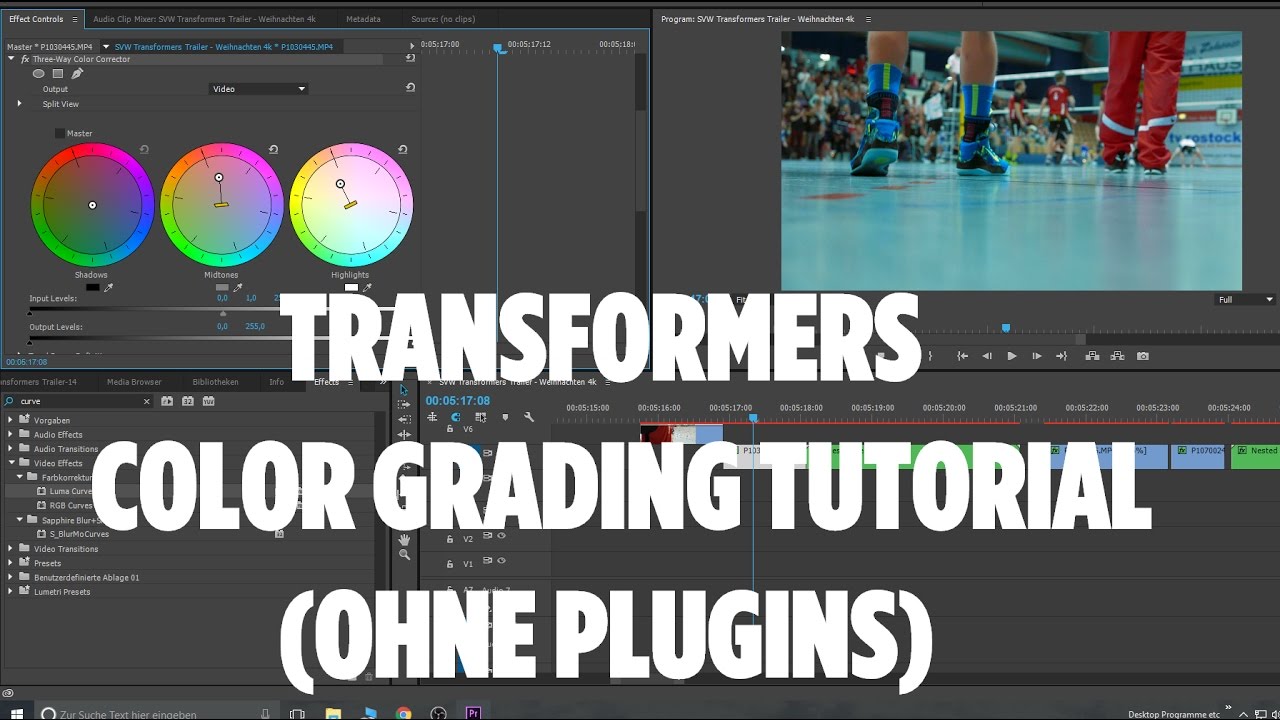Image resolution: width=1280 pixels, height=720 pixels.
Task: Toggle linked selection in timeline header
Action: [481, 418]
